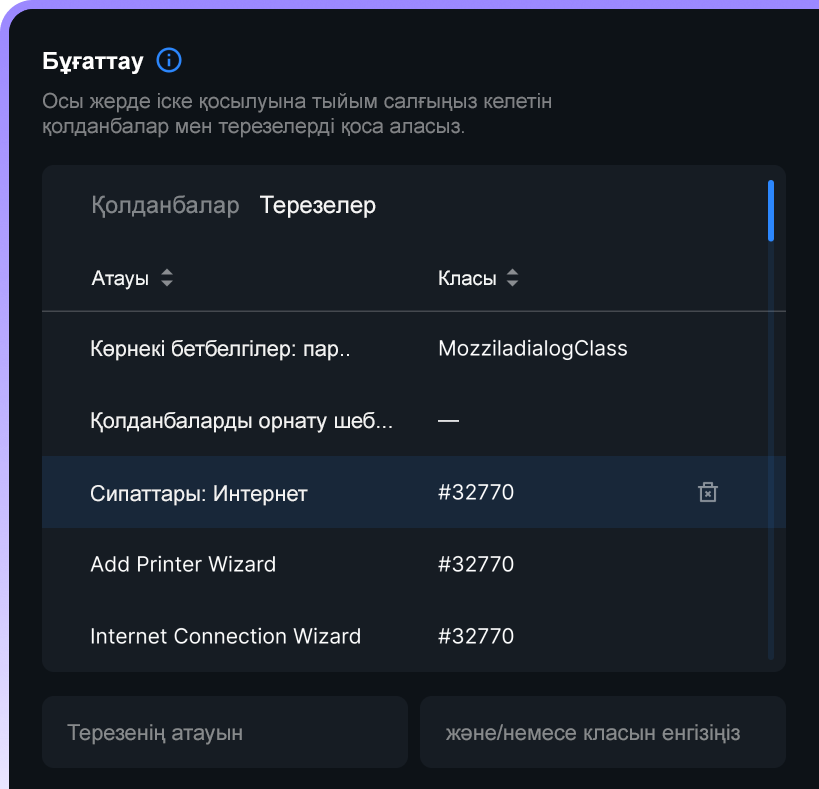Click the Атауы column header
Screen dimensions: 819x789
(120, 278)
